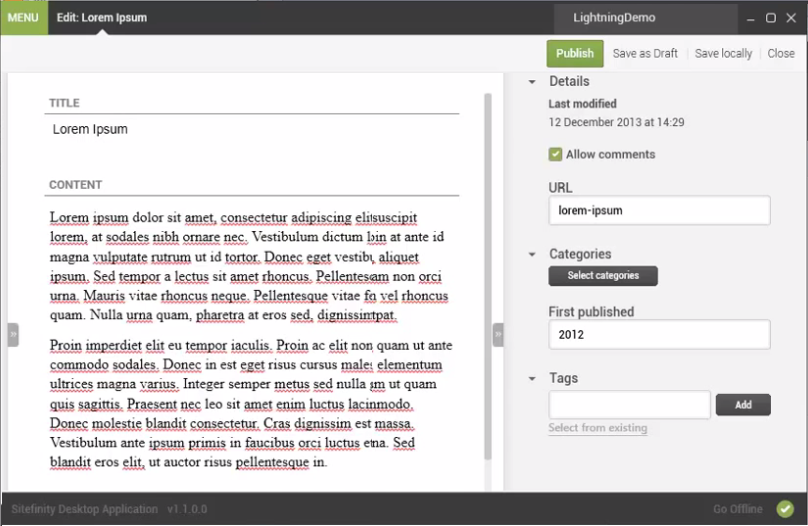Open the green MENU button
The width and height of the screenshot is (808, 526).
tap(23, 18)
